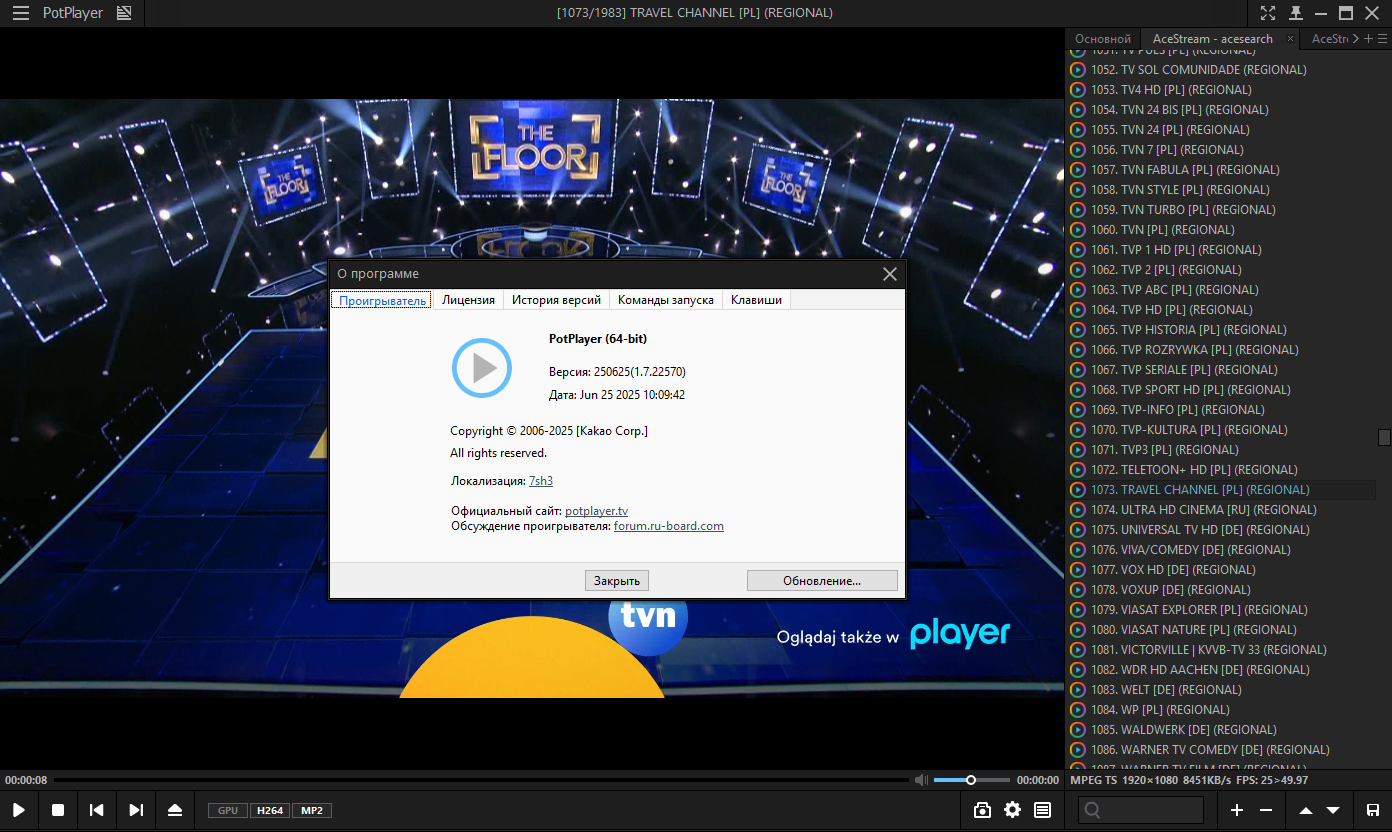Adjust the volume slider
Screen dimensions: 1392x832
[971, 780]
